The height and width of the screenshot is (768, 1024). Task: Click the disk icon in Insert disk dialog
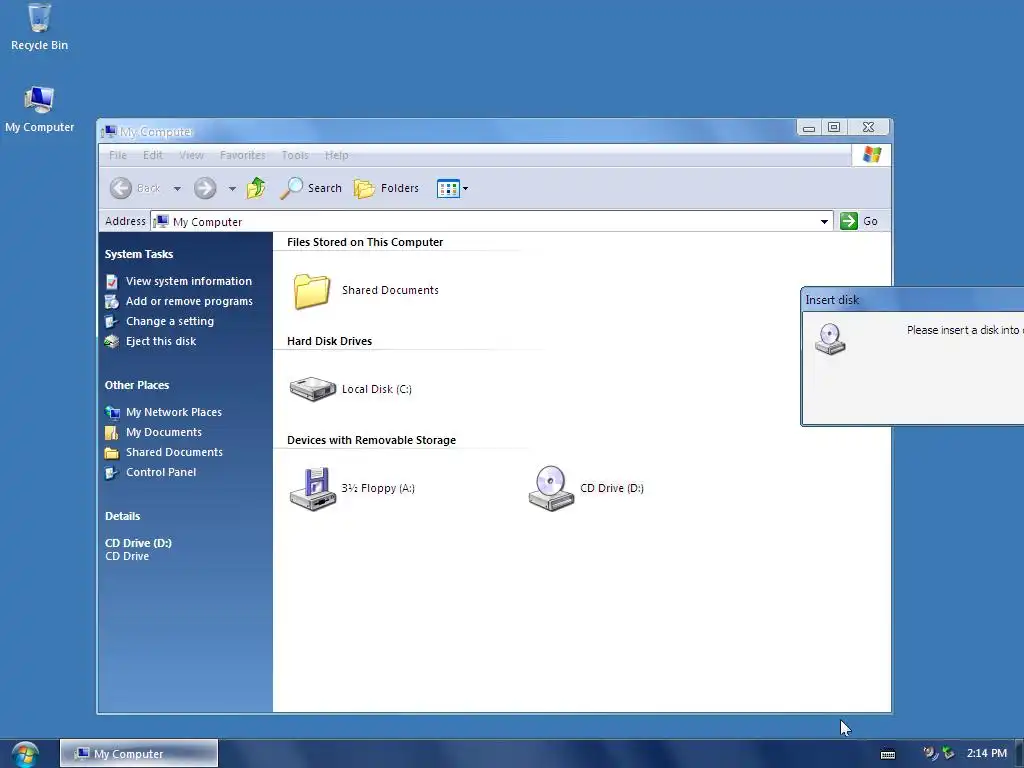tap(830, 339)
